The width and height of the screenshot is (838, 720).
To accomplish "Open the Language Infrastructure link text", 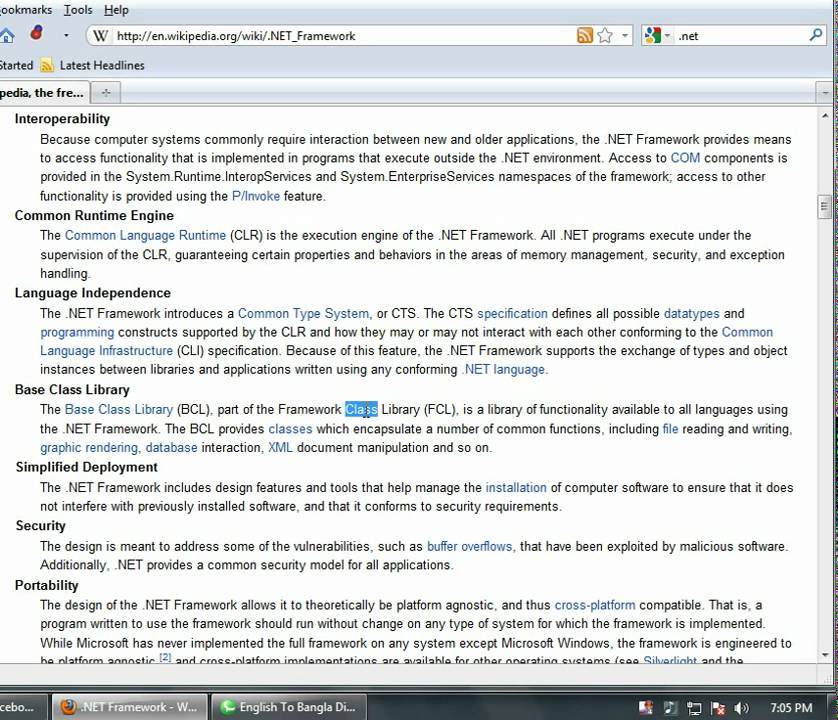I will pyautogui.click(x=106, y=351).
